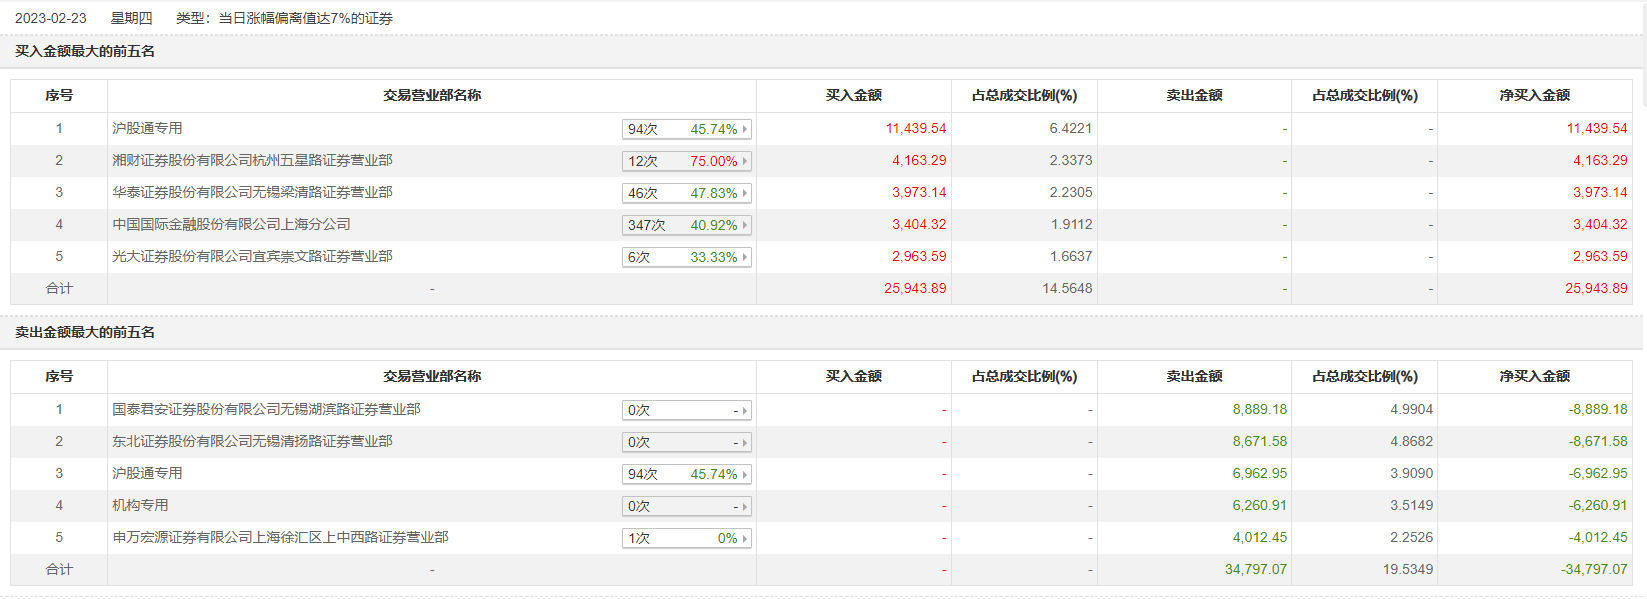Expand 94次 dropdown in the buy table
This screenshot has width=1647, height=599.
(x=744, y=129)
